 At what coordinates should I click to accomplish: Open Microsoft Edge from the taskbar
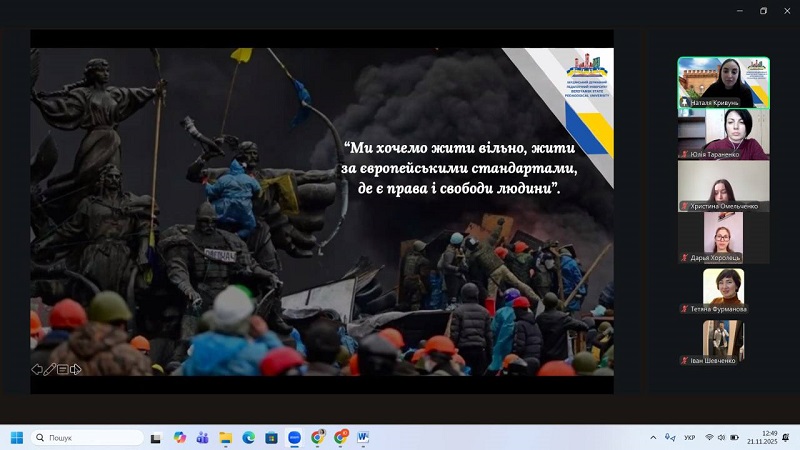(248, 437)
